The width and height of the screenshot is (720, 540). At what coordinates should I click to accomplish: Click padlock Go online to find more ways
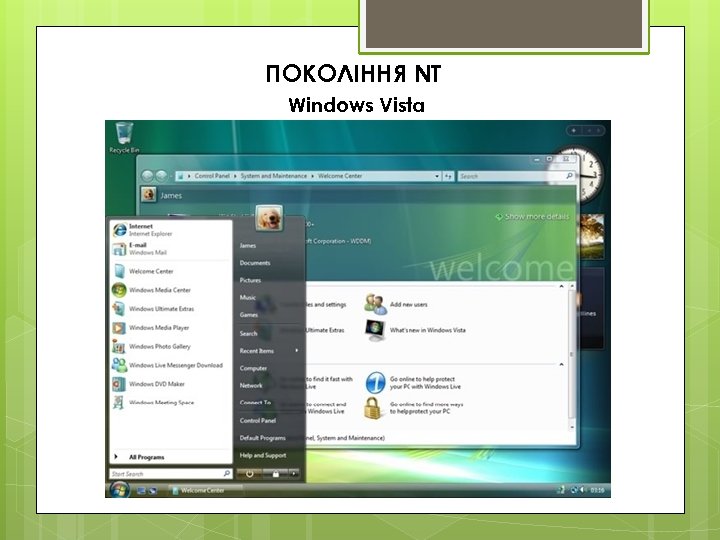click(414, 408)
